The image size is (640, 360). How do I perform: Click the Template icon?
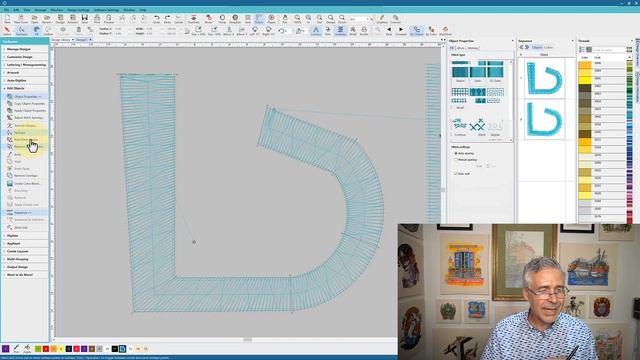[235, 18]
